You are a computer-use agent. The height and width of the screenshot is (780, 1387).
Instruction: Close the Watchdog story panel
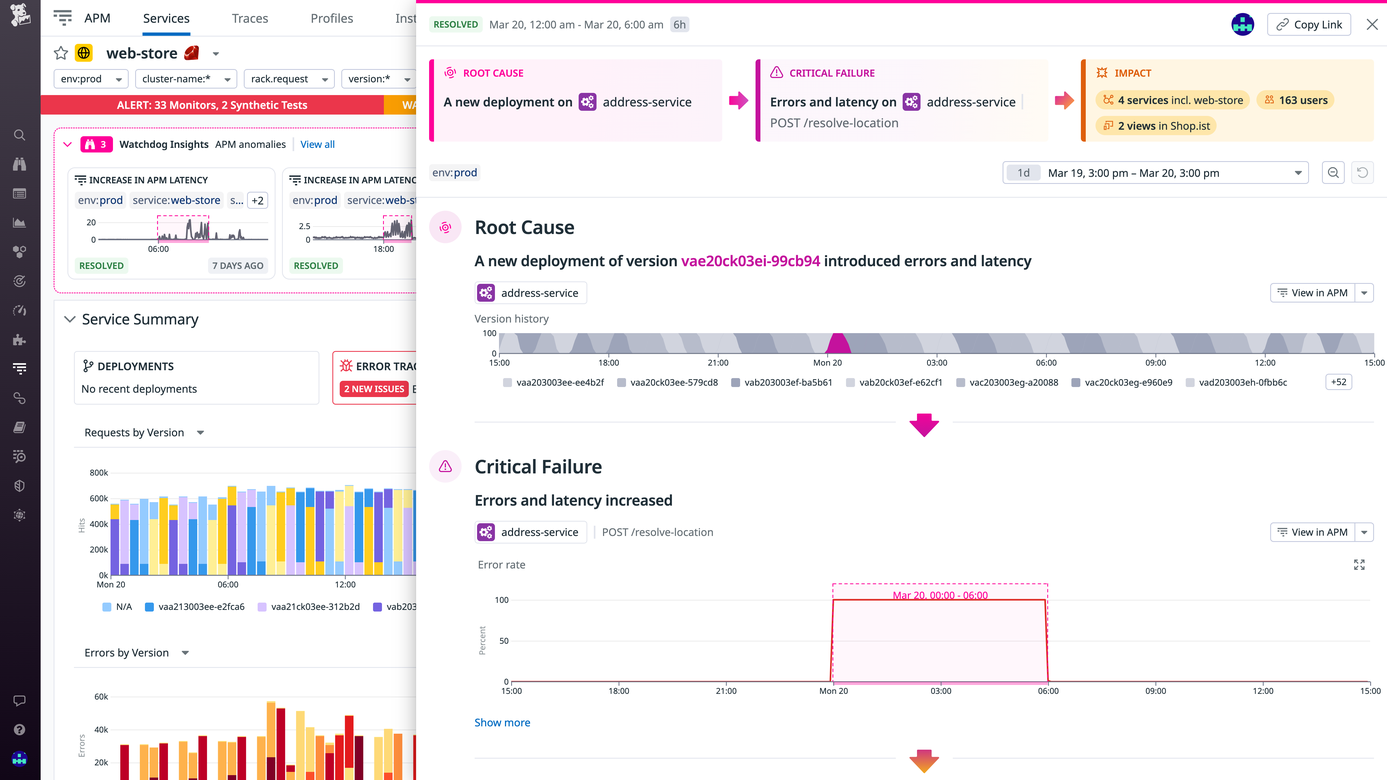1372,25
